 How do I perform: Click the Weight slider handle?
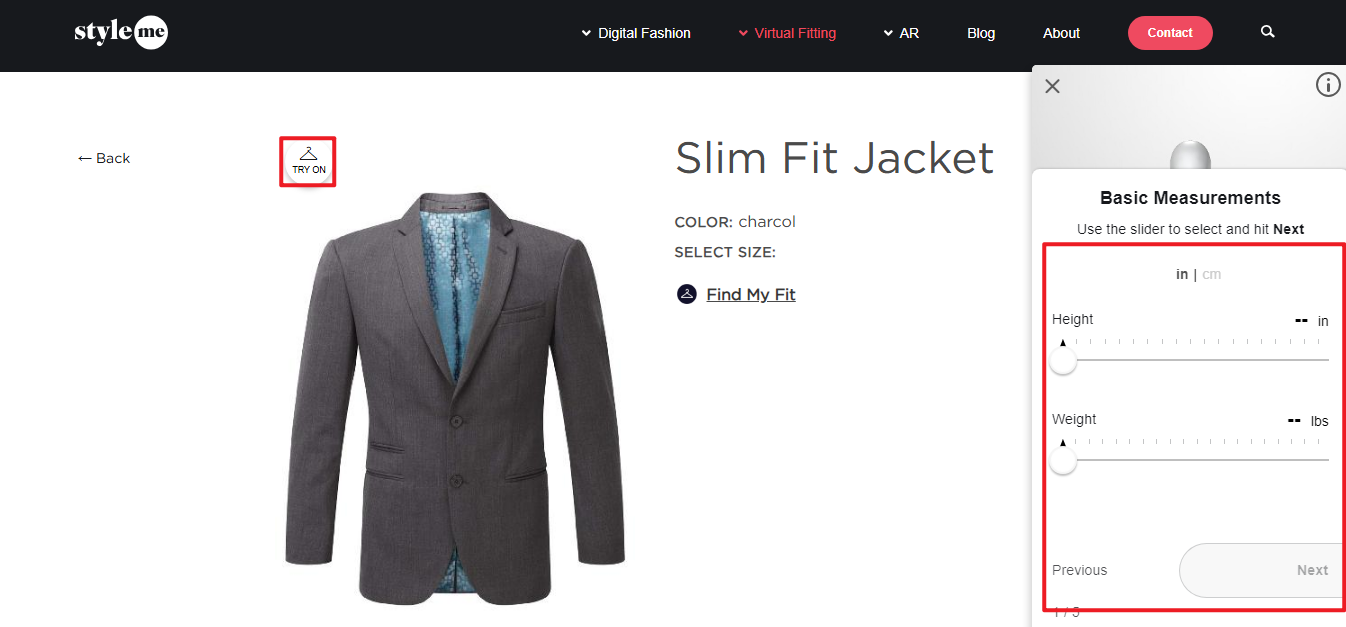click(1063, 461)
